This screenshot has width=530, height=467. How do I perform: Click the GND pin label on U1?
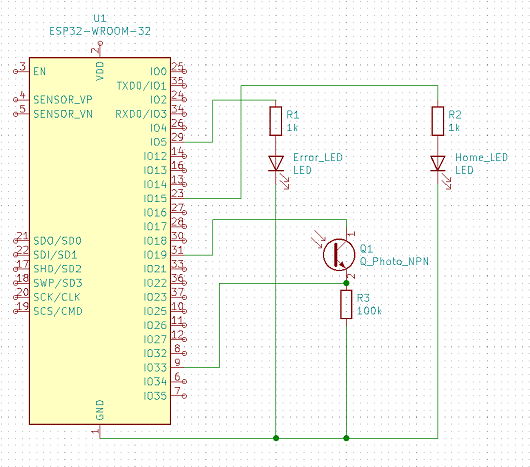(100, 410)
